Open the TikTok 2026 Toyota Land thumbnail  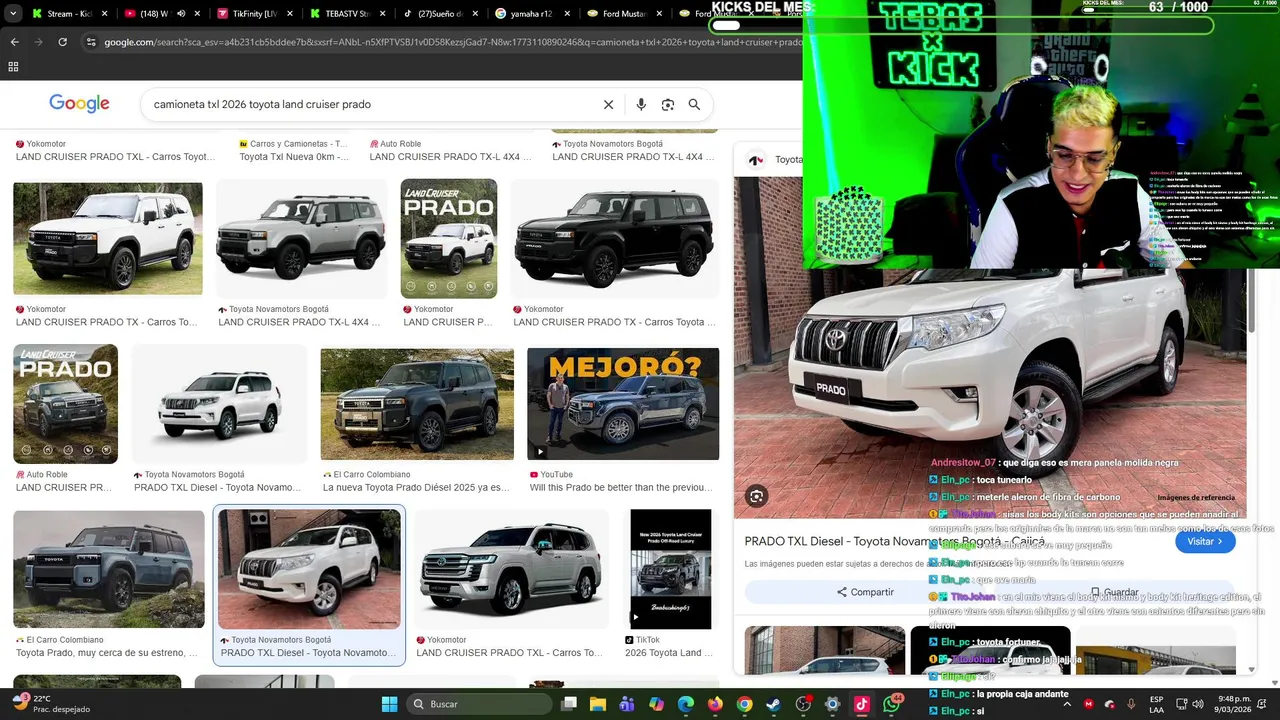pos(670,569)
